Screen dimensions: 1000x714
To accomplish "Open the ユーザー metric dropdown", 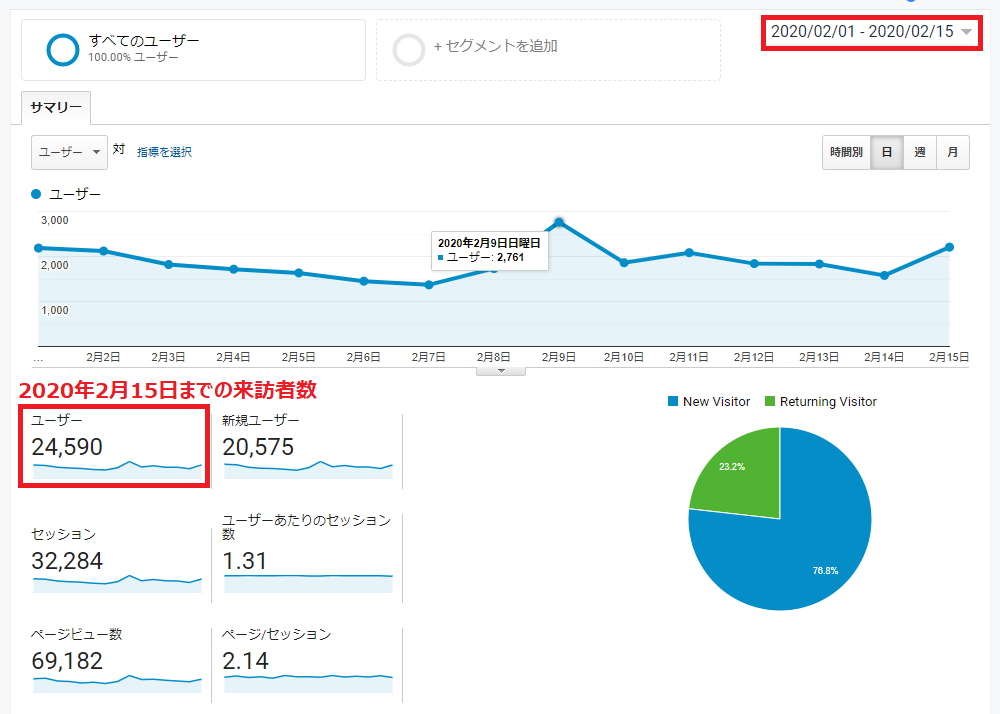I will coord(69,152).
